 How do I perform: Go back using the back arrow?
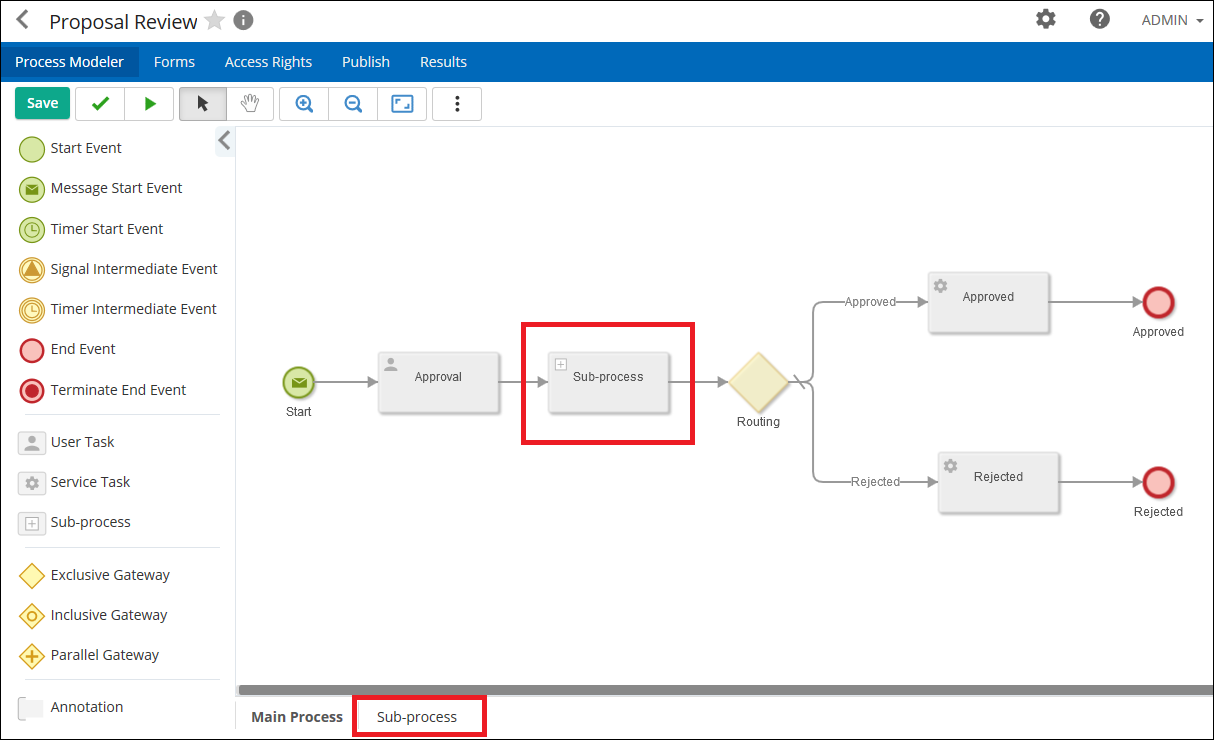[x=22, y=19]
